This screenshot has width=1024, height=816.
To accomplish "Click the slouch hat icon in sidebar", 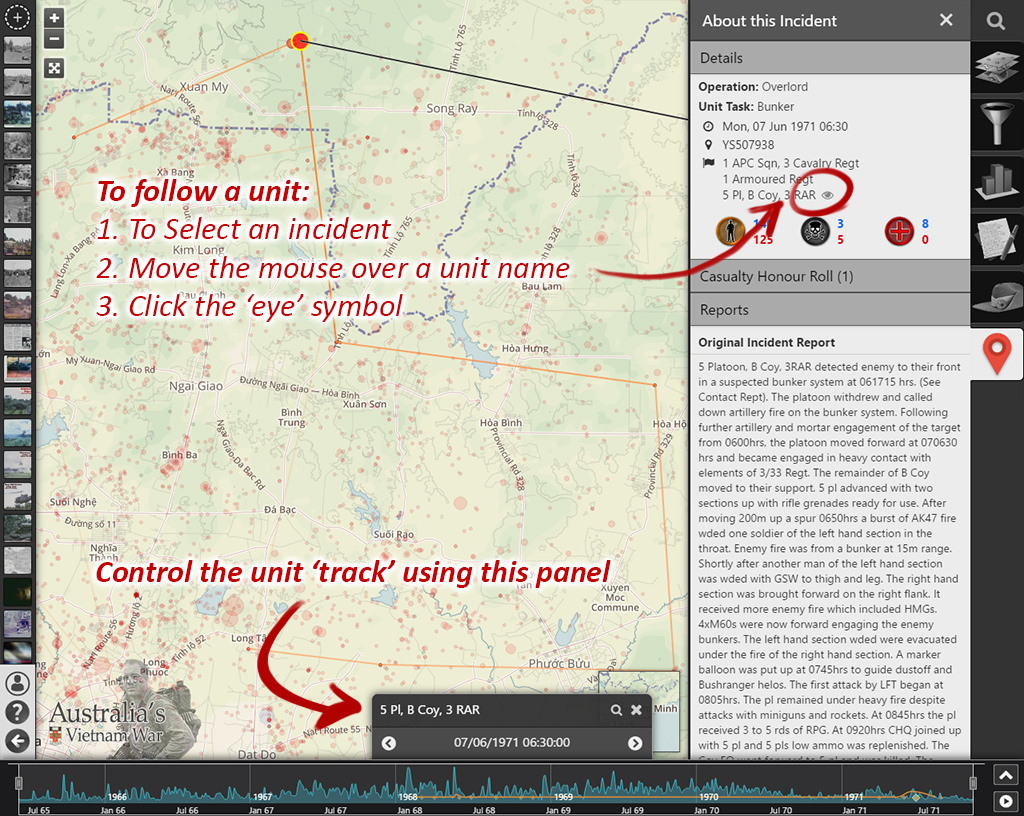I will coord(997,298).
